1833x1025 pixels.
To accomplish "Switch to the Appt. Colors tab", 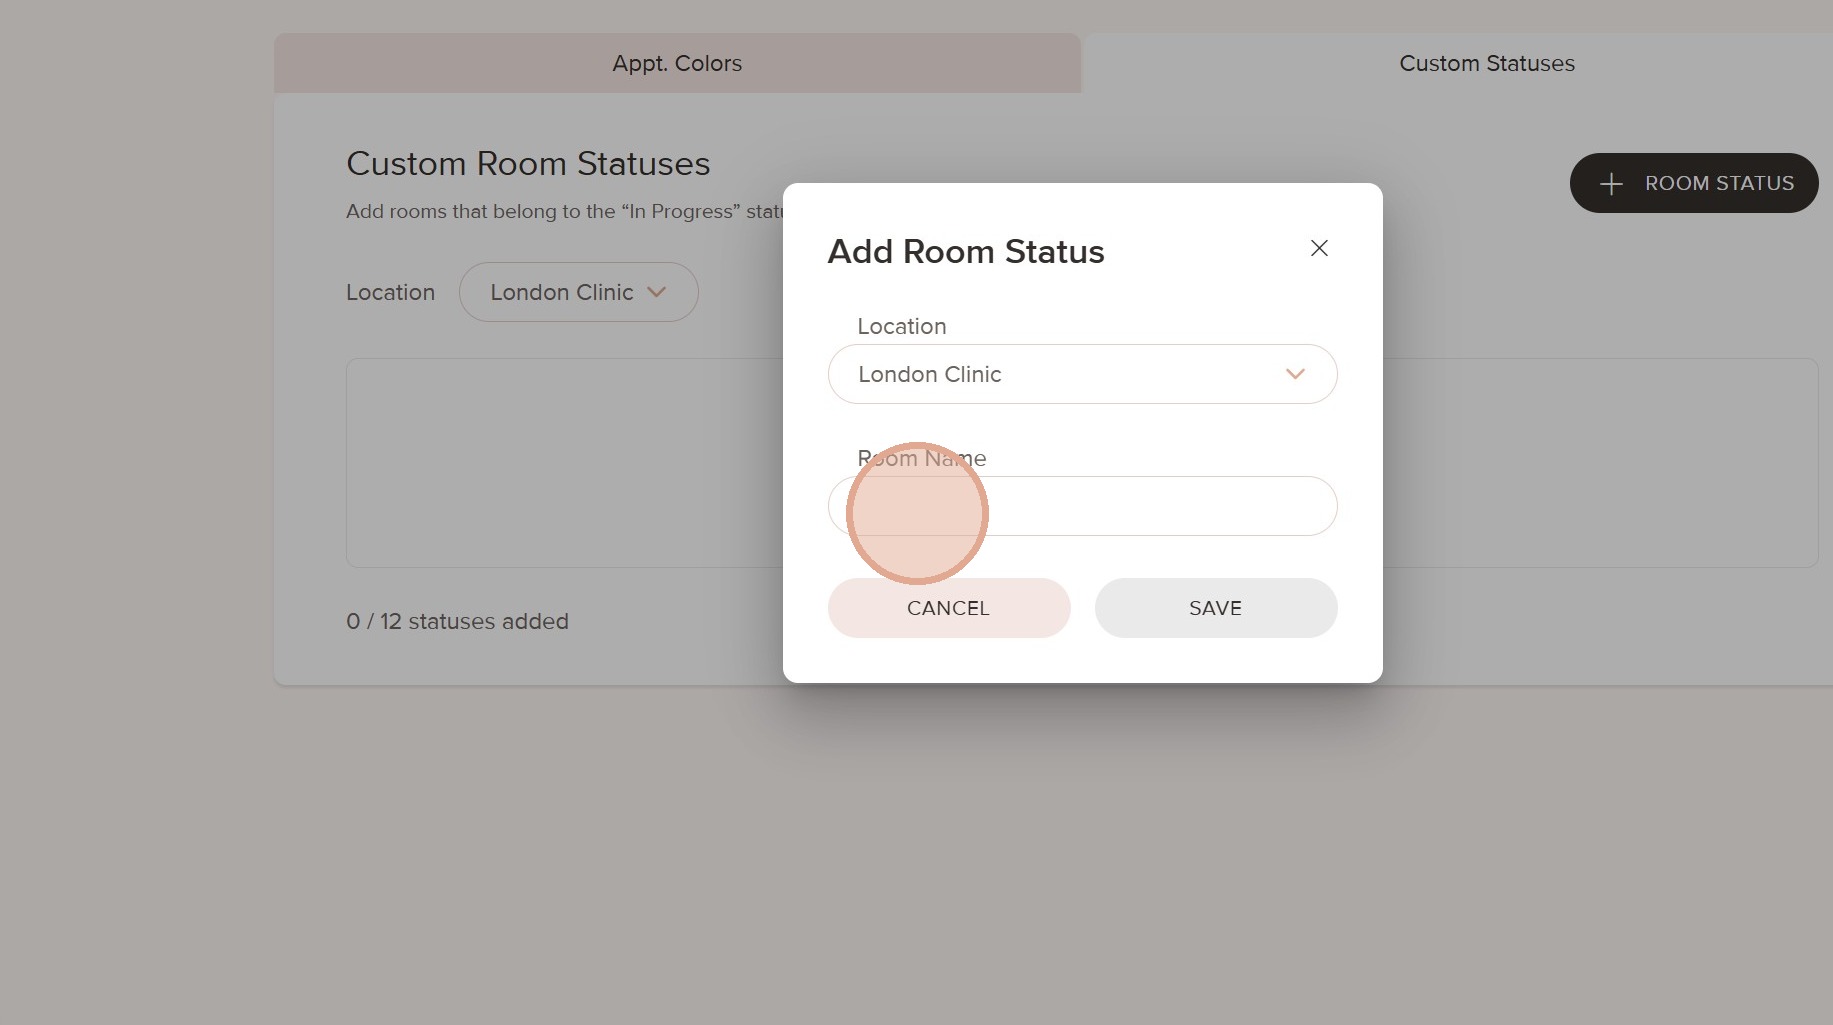I will [x=677, y=63].
